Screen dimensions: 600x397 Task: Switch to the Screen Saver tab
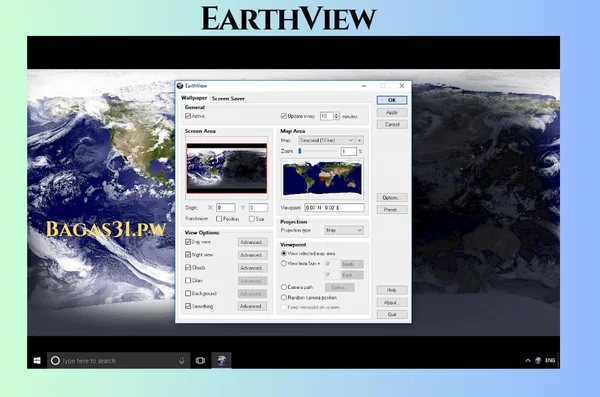[x=228, y=98]
